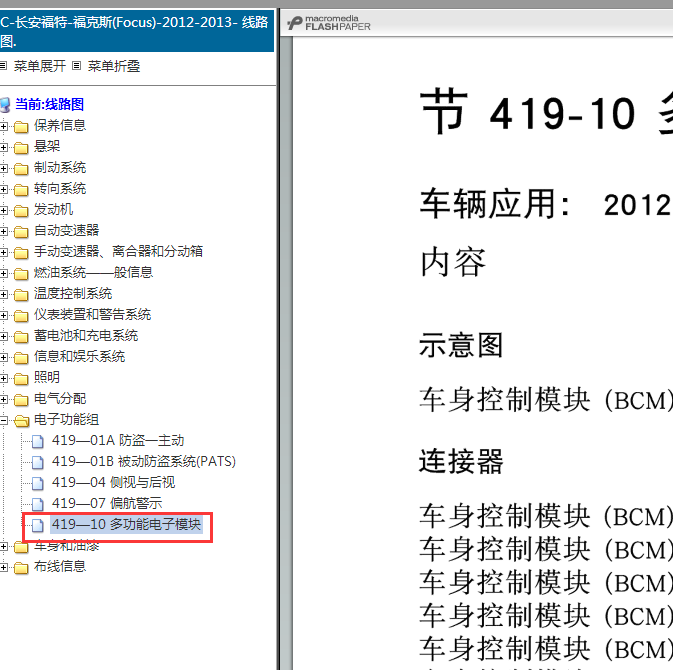Expand the 悬架 tree node

3,147
